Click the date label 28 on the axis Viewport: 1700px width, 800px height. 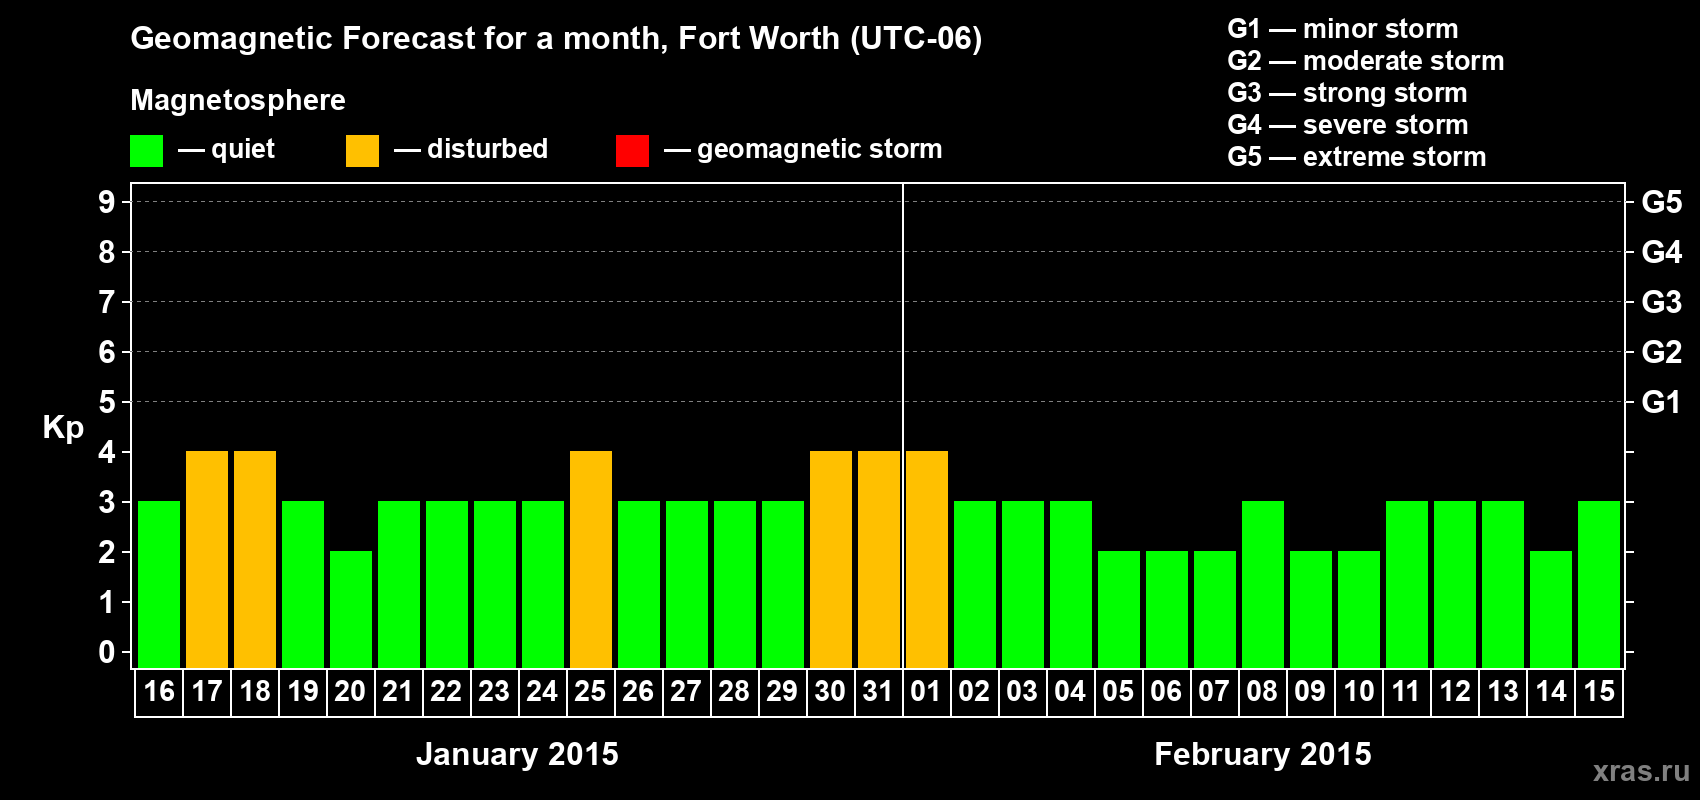[x=734, y=692]
